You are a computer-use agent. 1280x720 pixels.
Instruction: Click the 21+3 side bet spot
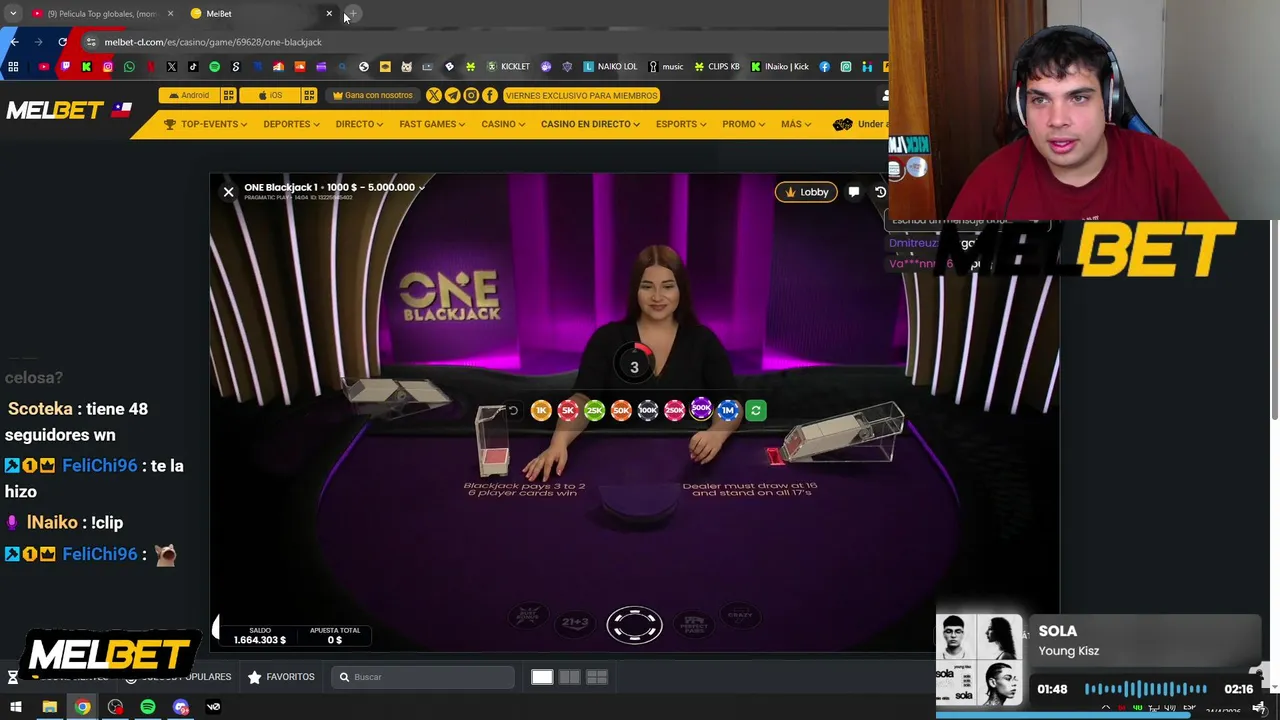click(x=575, y=622)
